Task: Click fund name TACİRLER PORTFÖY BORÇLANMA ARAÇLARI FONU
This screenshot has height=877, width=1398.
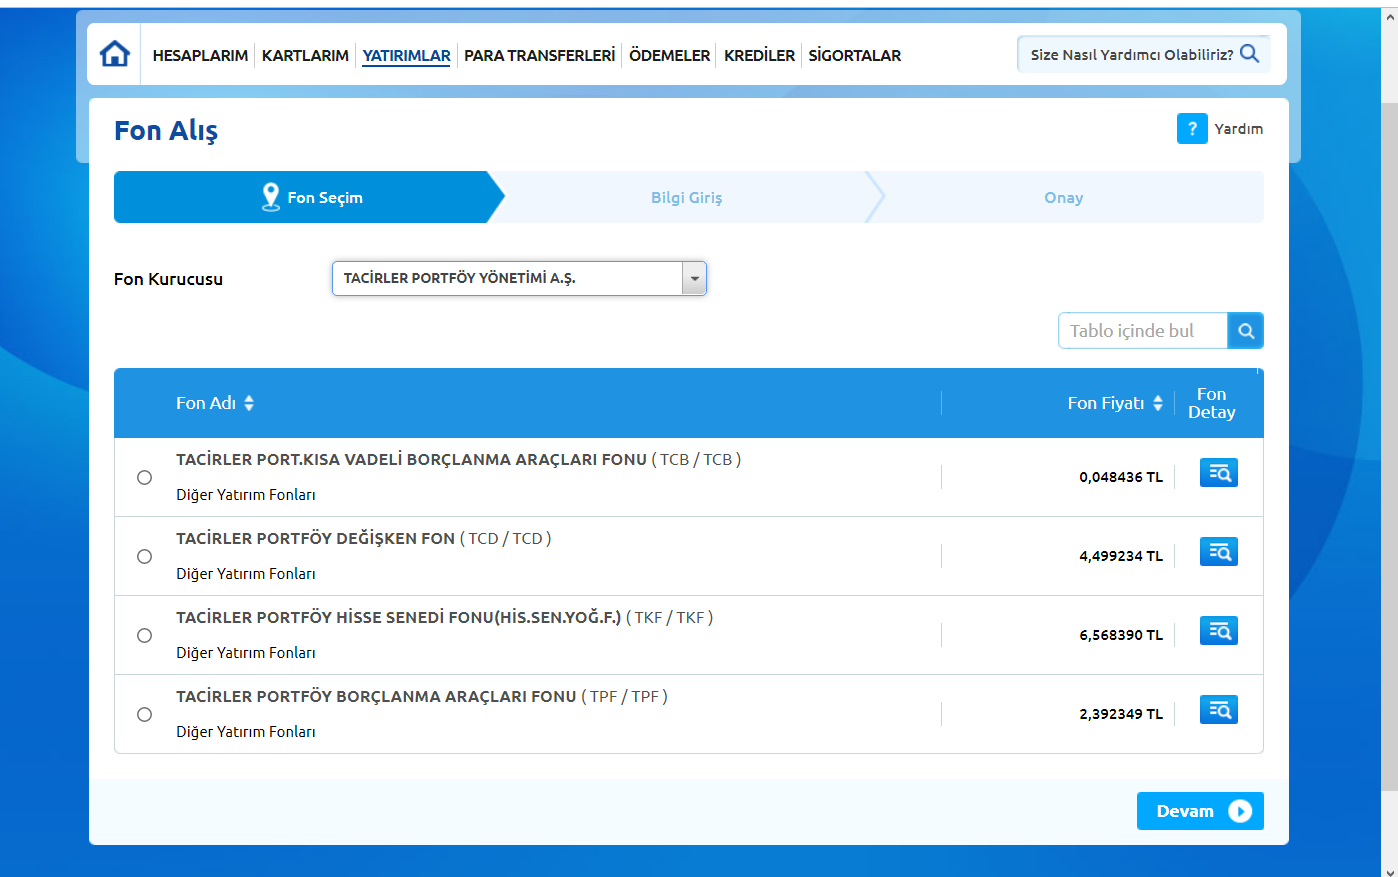Action: [x=376, y=697]
